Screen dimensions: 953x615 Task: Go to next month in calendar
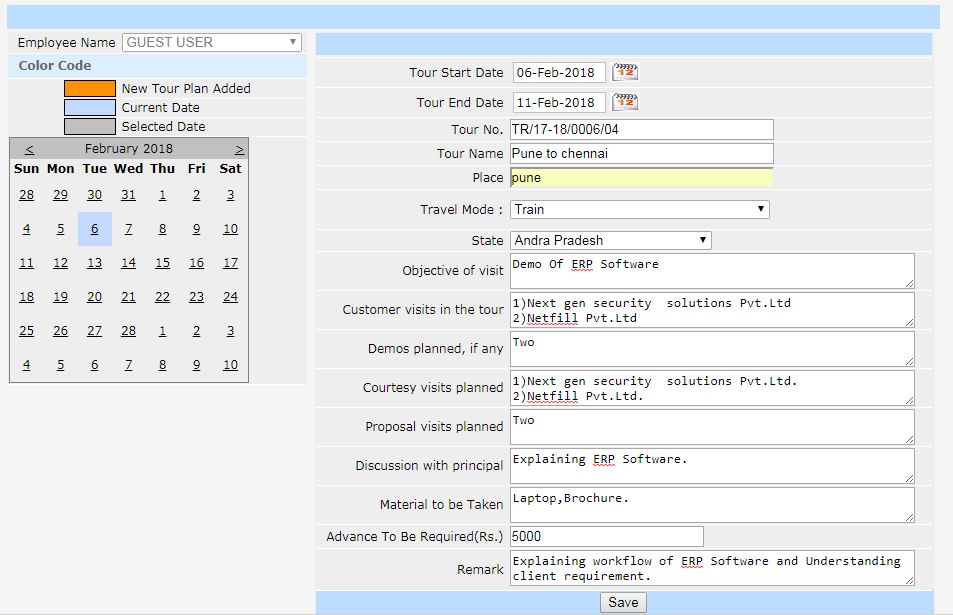[x=239, y=149]
